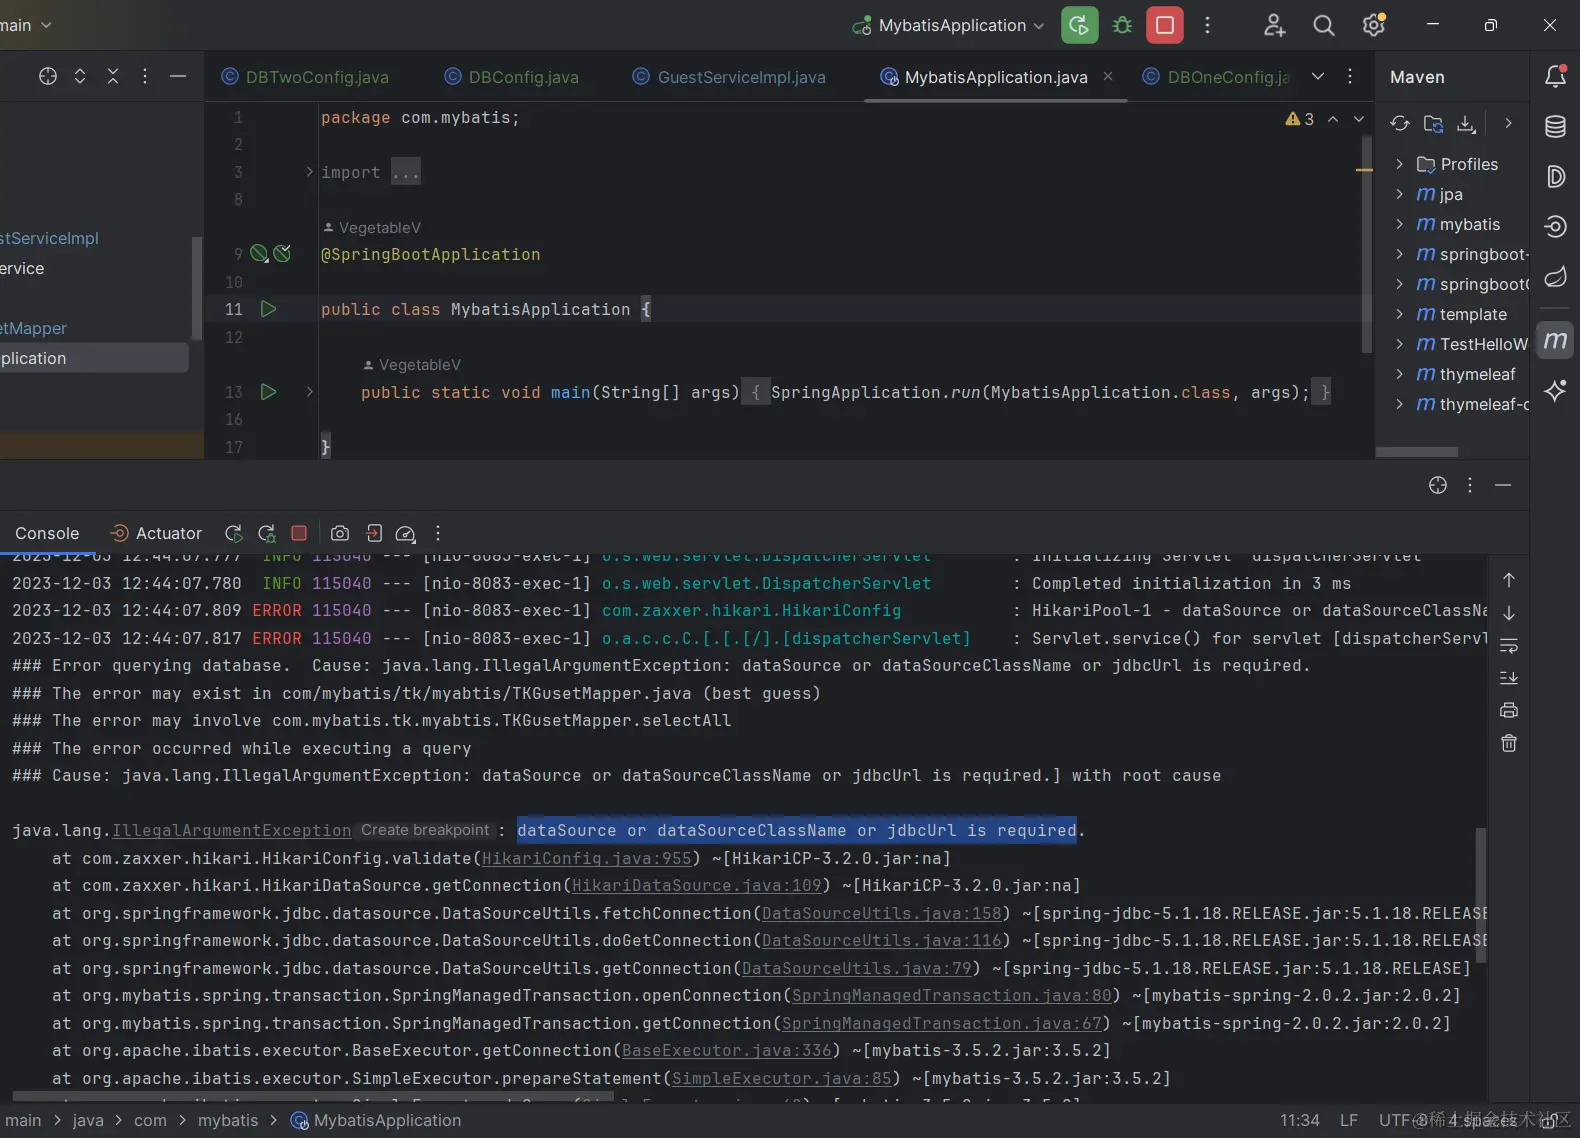Open the AI Assistant sparkle icon
The height and width of the screenshot is (1138, 1580).
tap(1555, 390)
